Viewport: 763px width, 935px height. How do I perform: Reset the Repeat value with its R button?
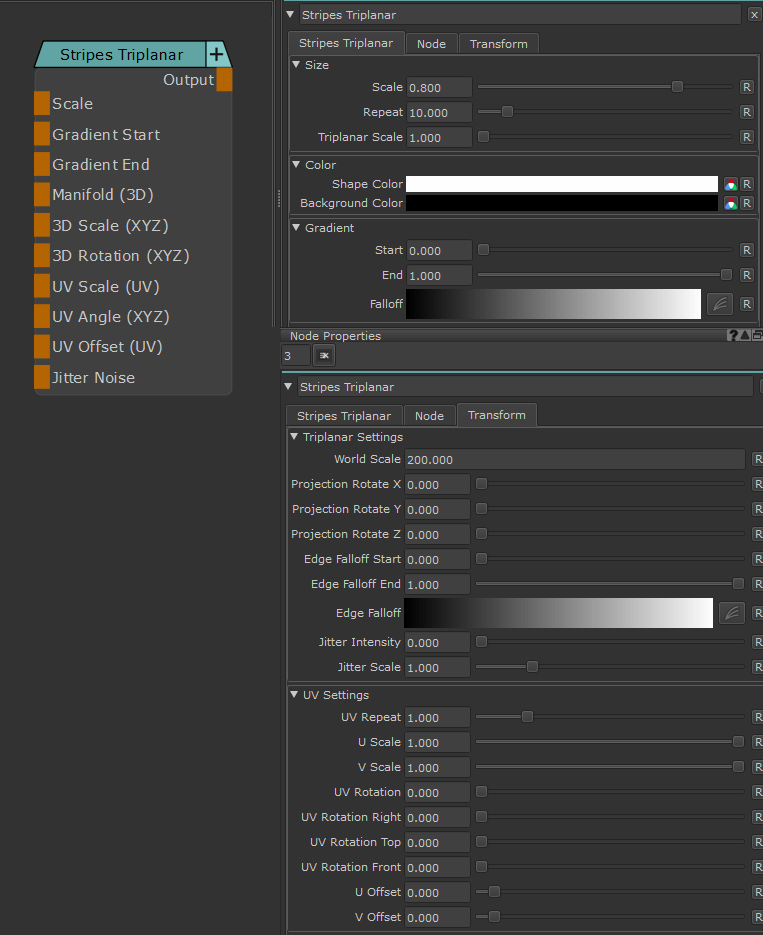(x=746, y=112)
